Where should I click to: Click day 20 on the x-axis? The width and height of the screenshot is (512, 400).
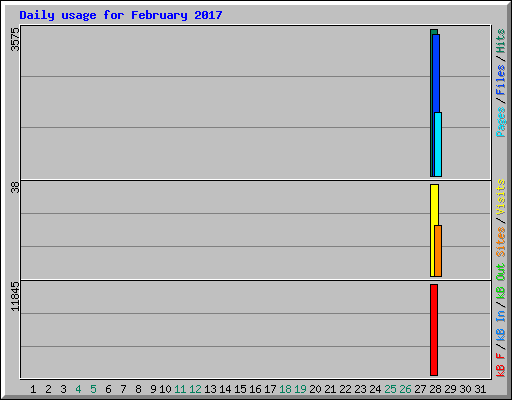click(x=315, y=389)
